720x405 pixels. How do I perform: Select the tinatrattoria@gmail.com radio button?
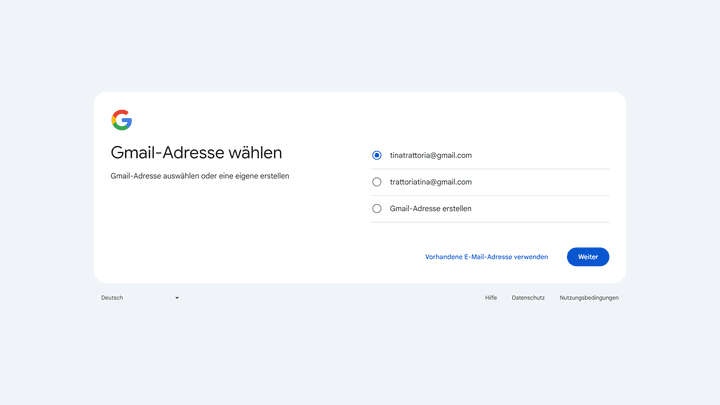point(377,155)
